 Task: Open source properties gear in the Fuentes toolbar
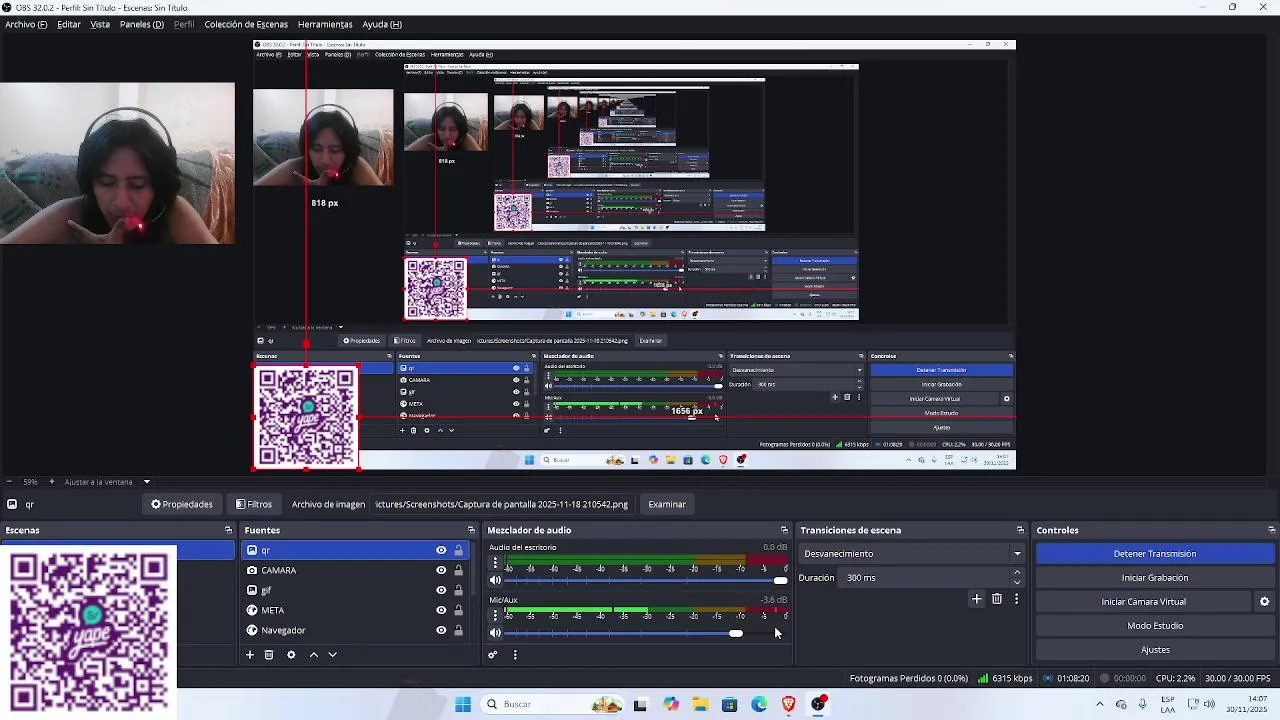[x=291, y=655]
